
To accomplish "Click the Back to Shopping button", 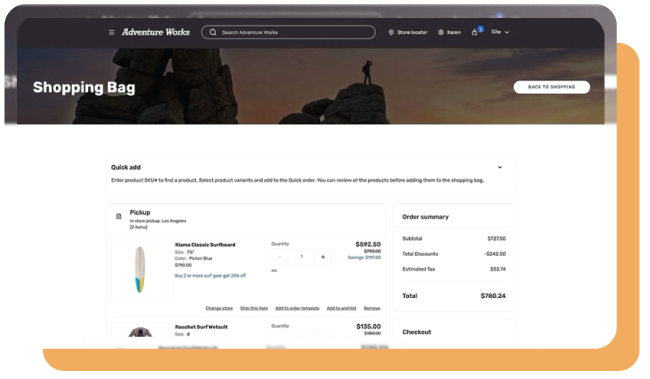I will (x=551, y=87).
